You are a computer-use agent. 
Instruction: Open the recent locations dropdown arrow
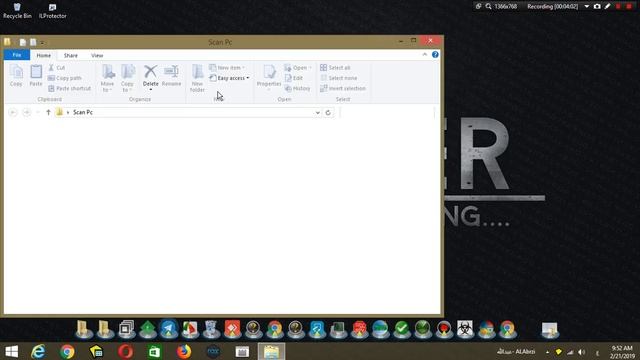click(x=38, y=112)
